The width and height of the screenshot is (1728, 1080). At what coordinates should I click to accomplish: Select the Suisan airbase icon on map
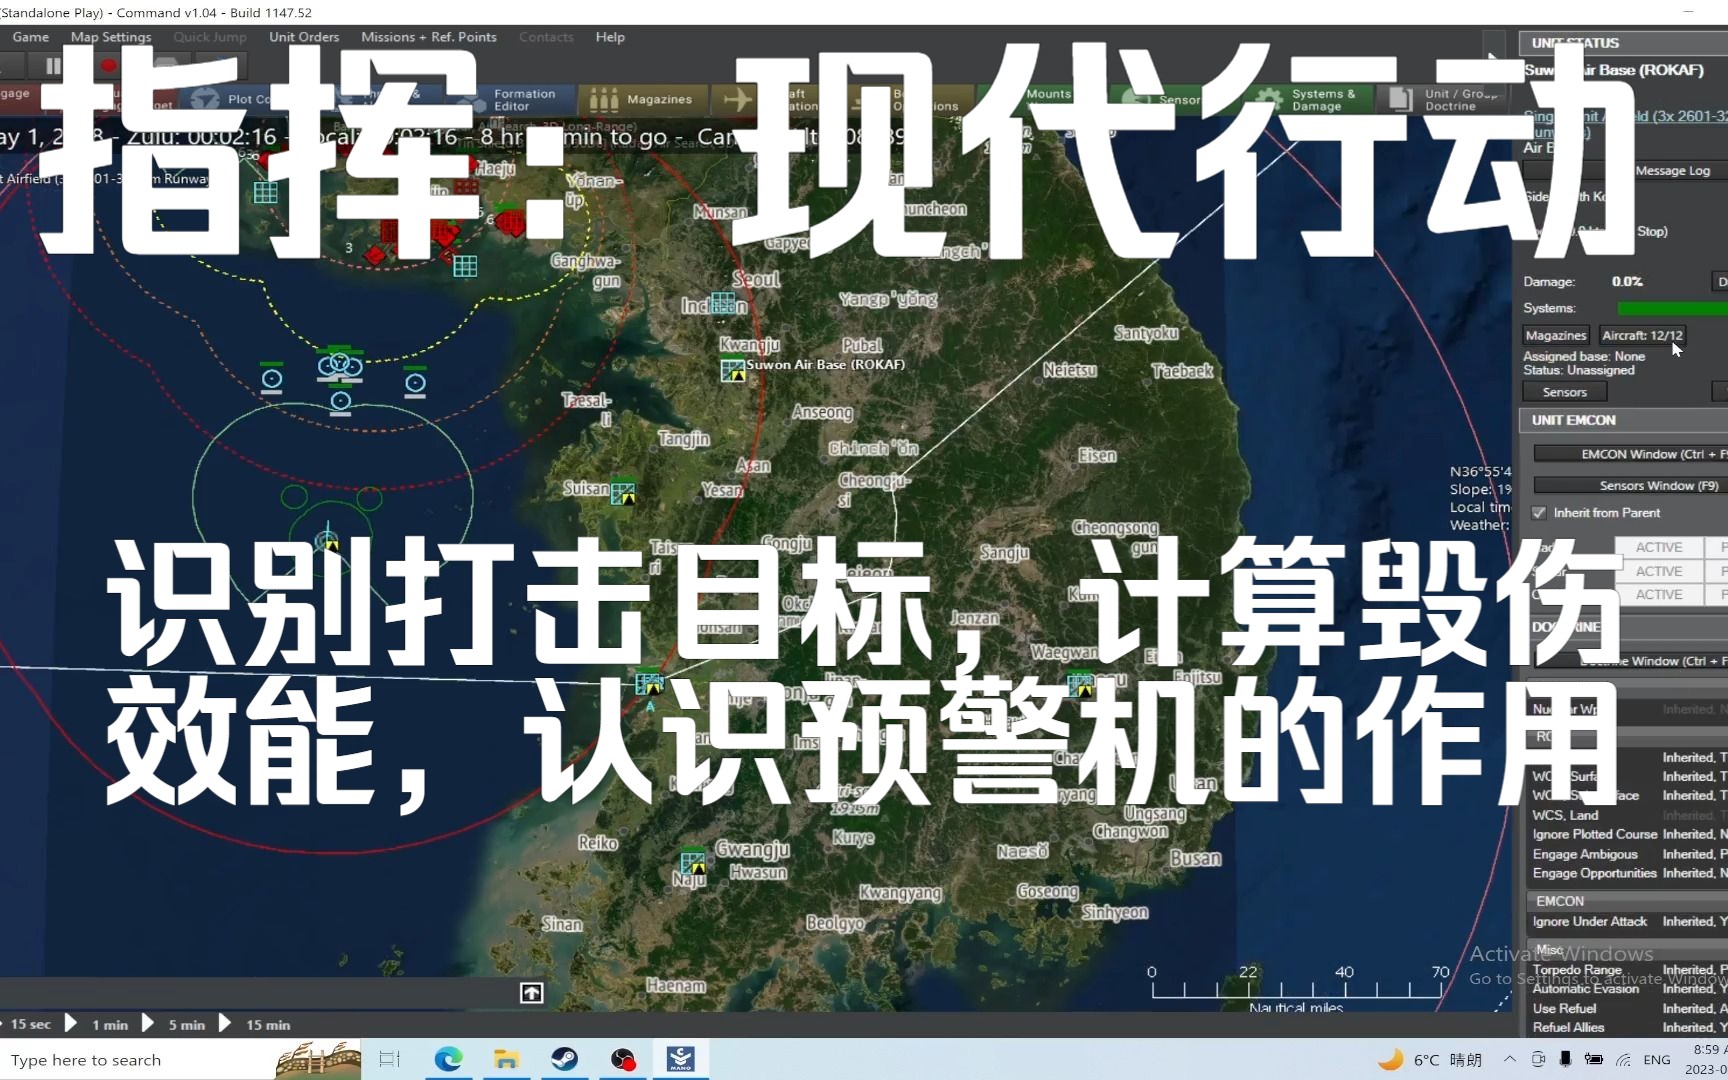pos(622,493)
